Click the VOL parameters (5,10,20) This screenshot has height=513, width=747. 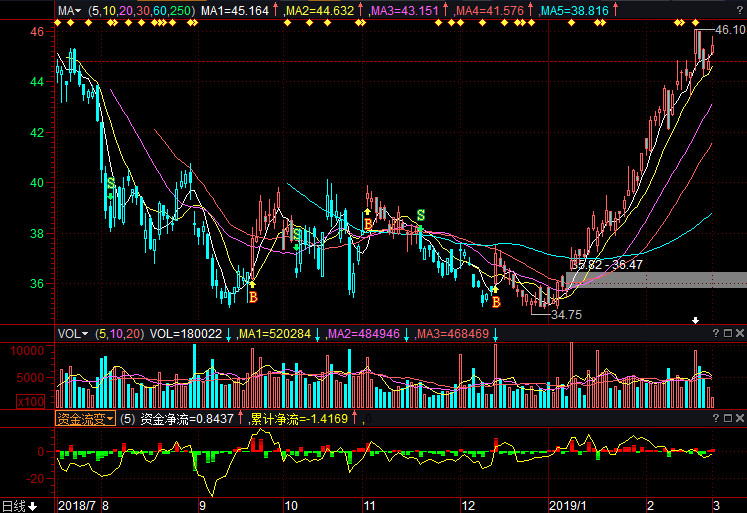(118, 333)
